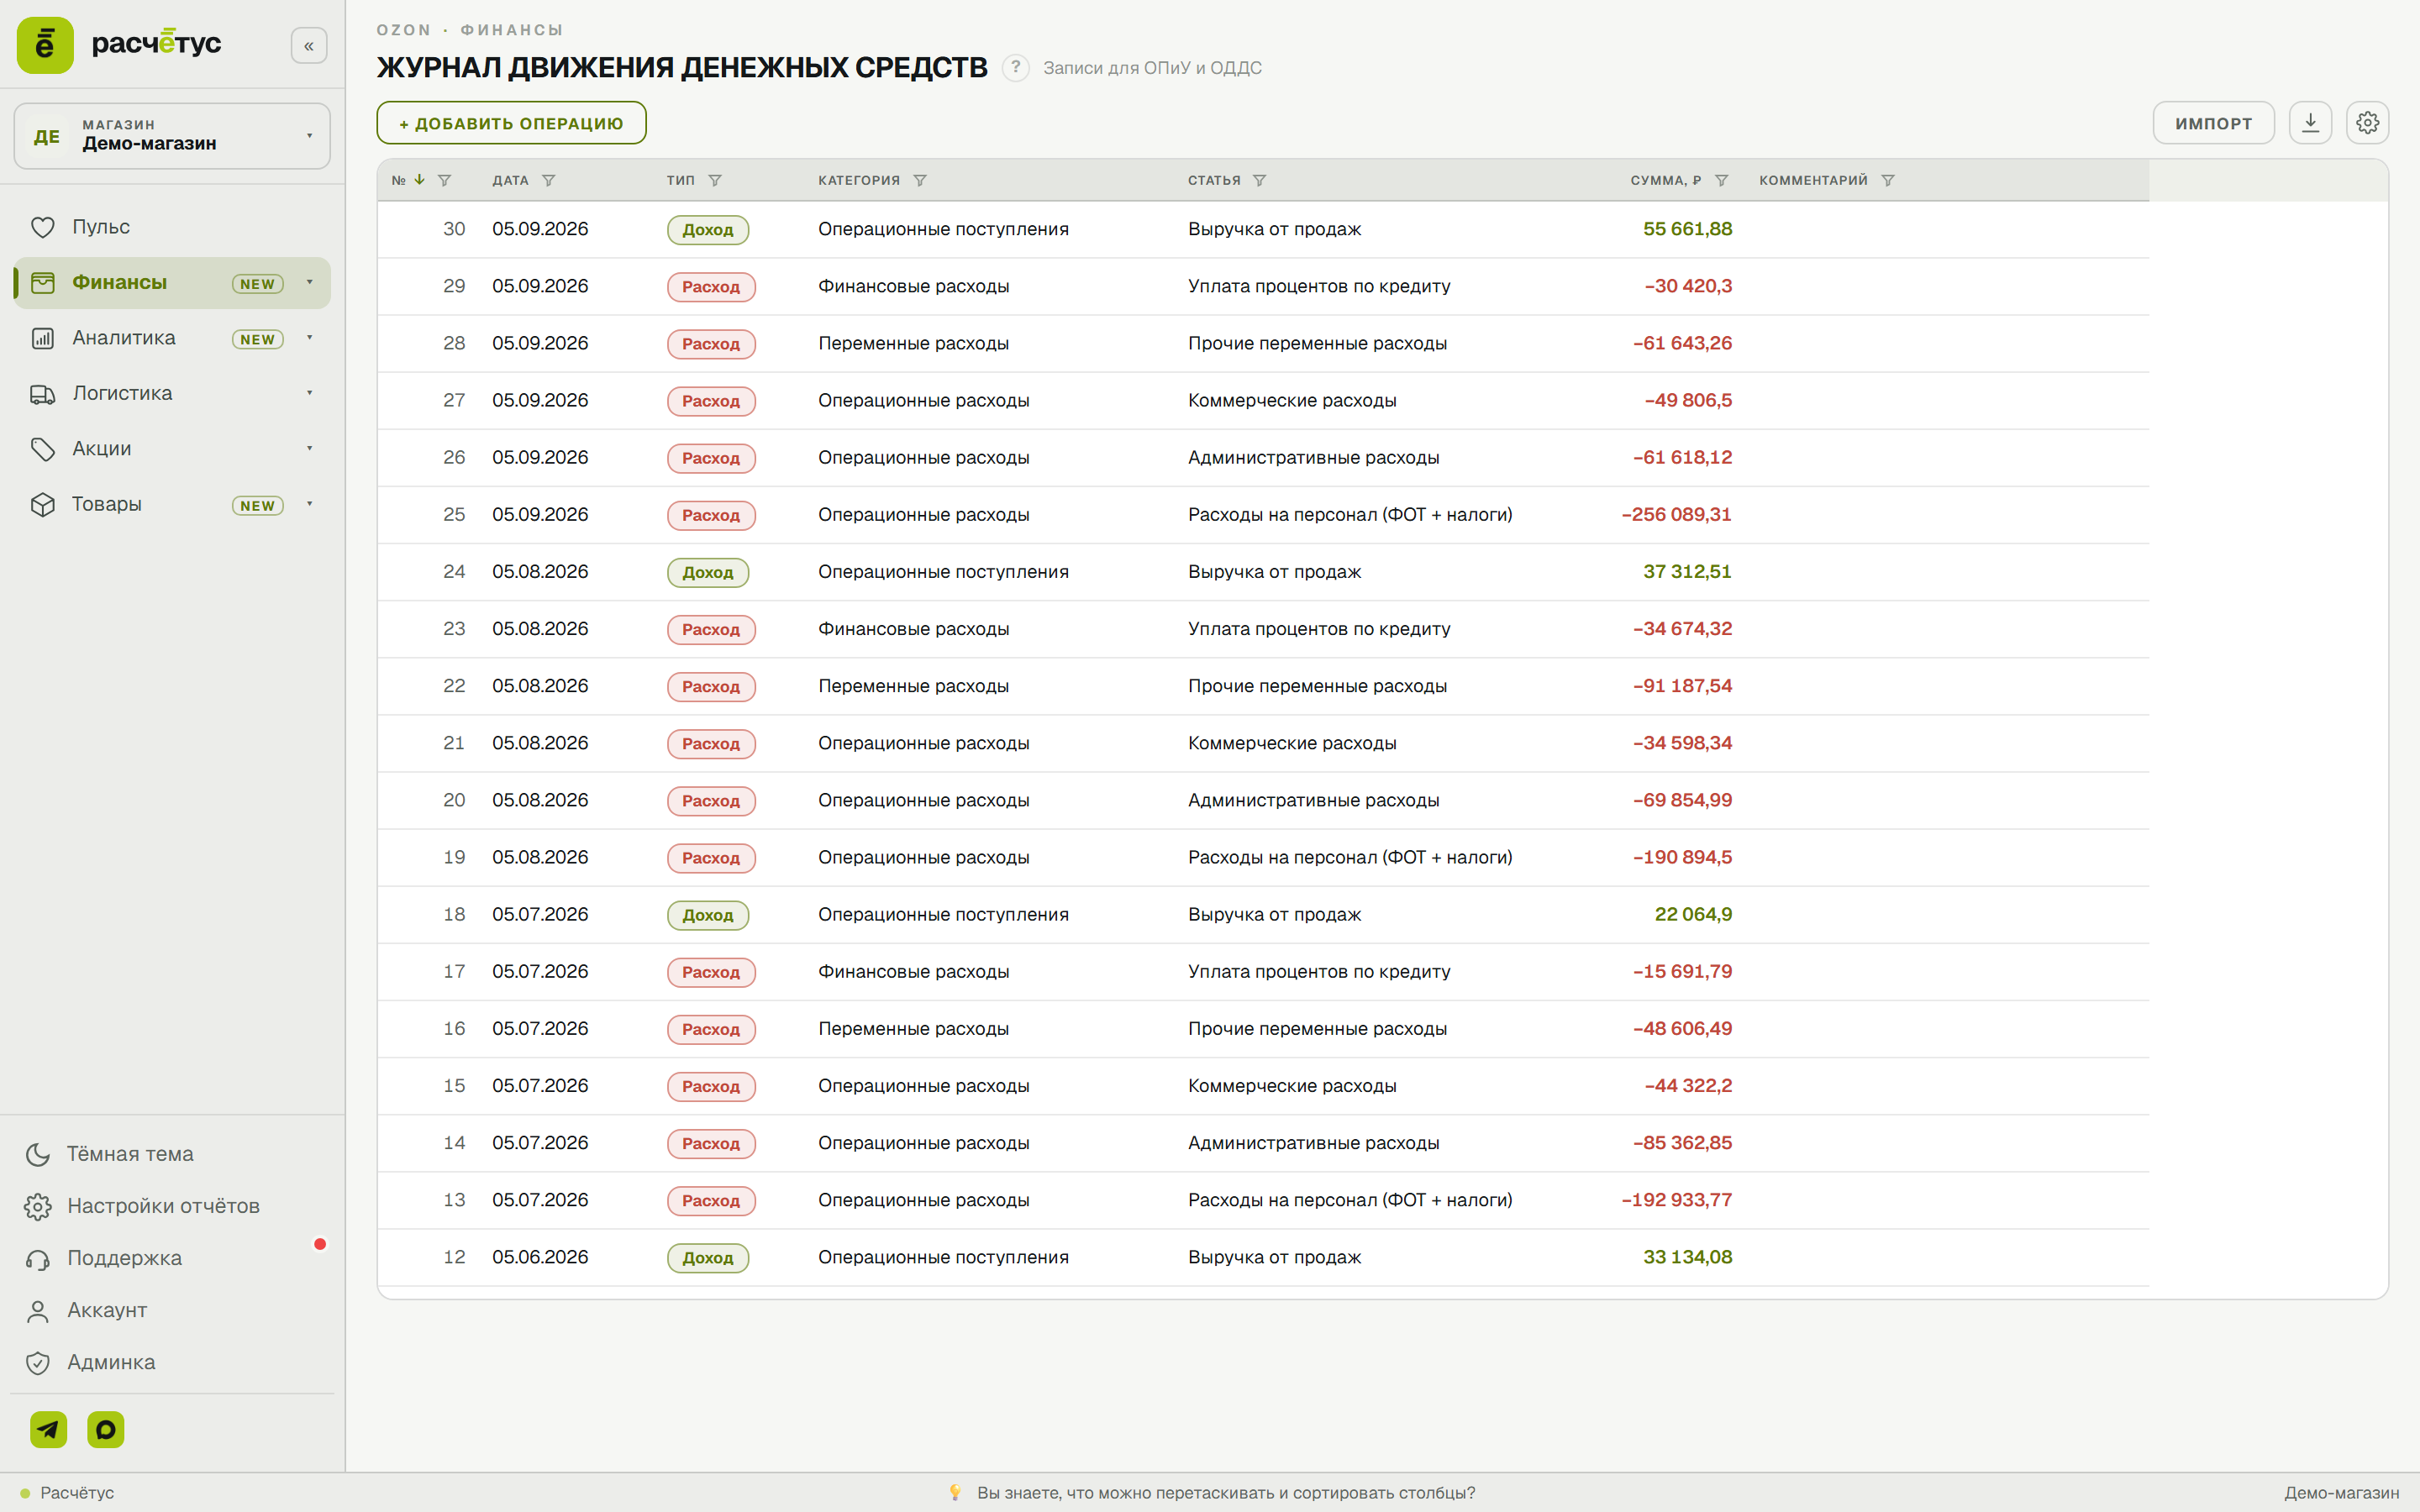The image size is (2420, 1512).
Task: Click Финансы breadcrumb link
Action: point(511,30)
